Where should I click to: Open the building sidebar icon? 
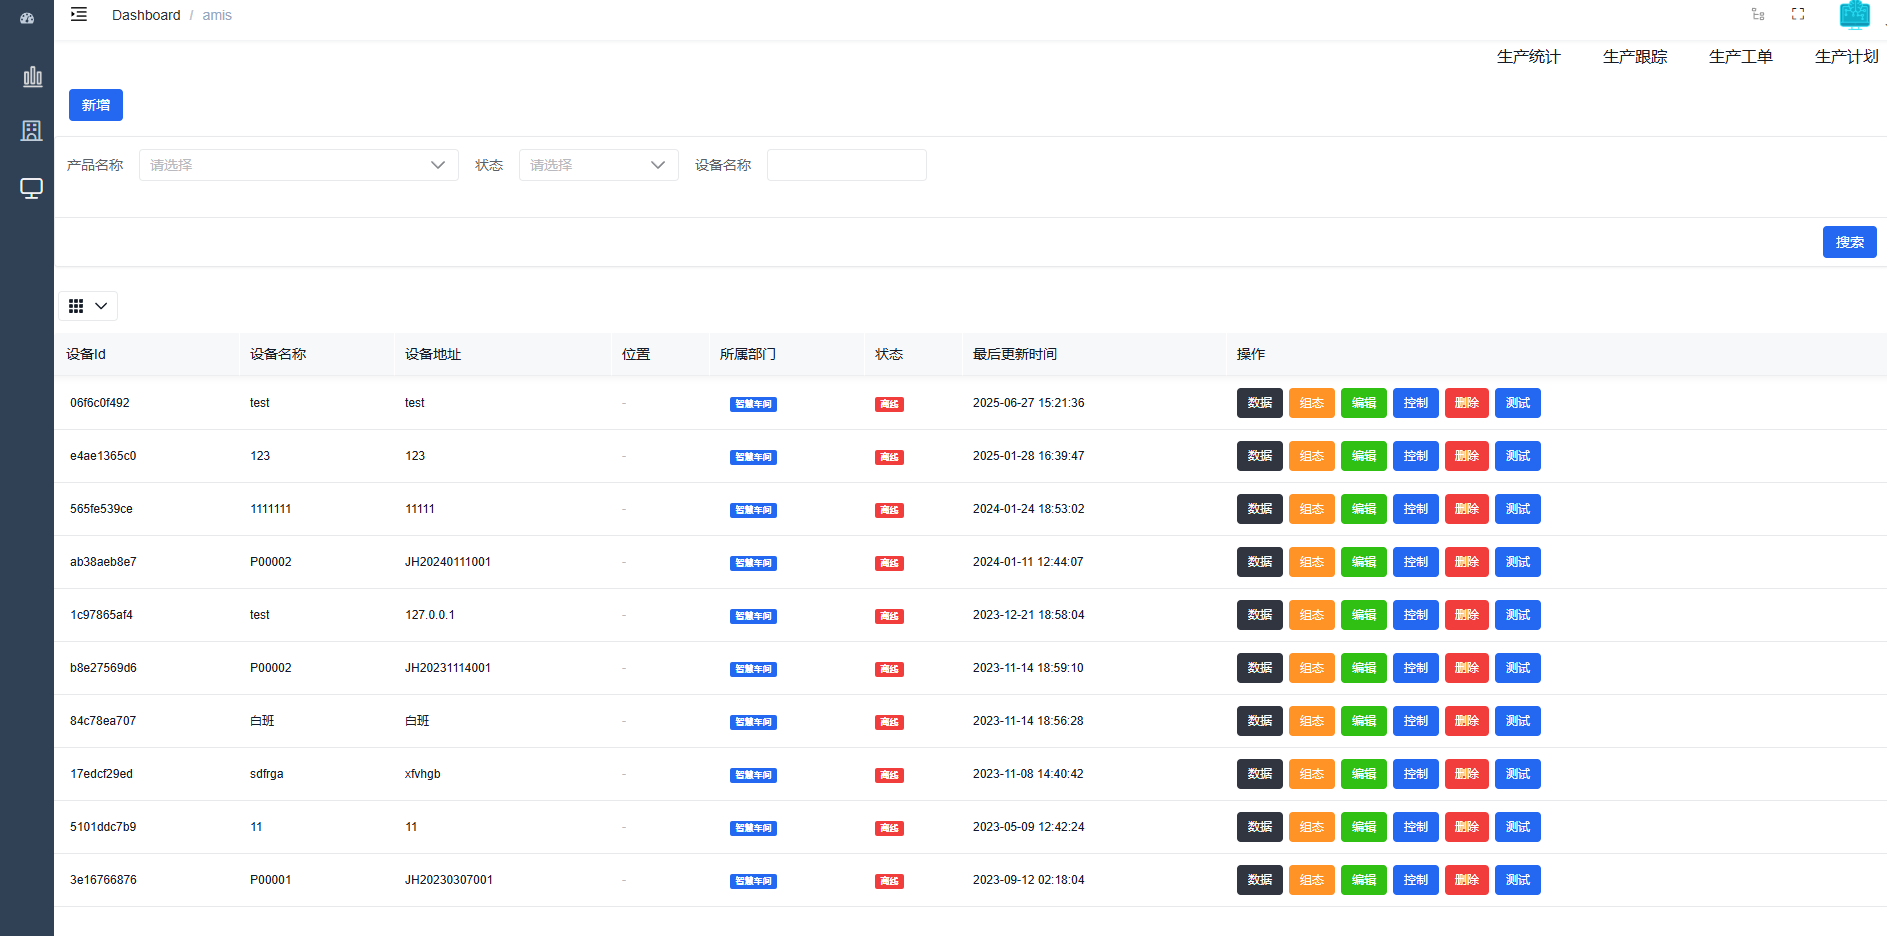coord(32,131)
